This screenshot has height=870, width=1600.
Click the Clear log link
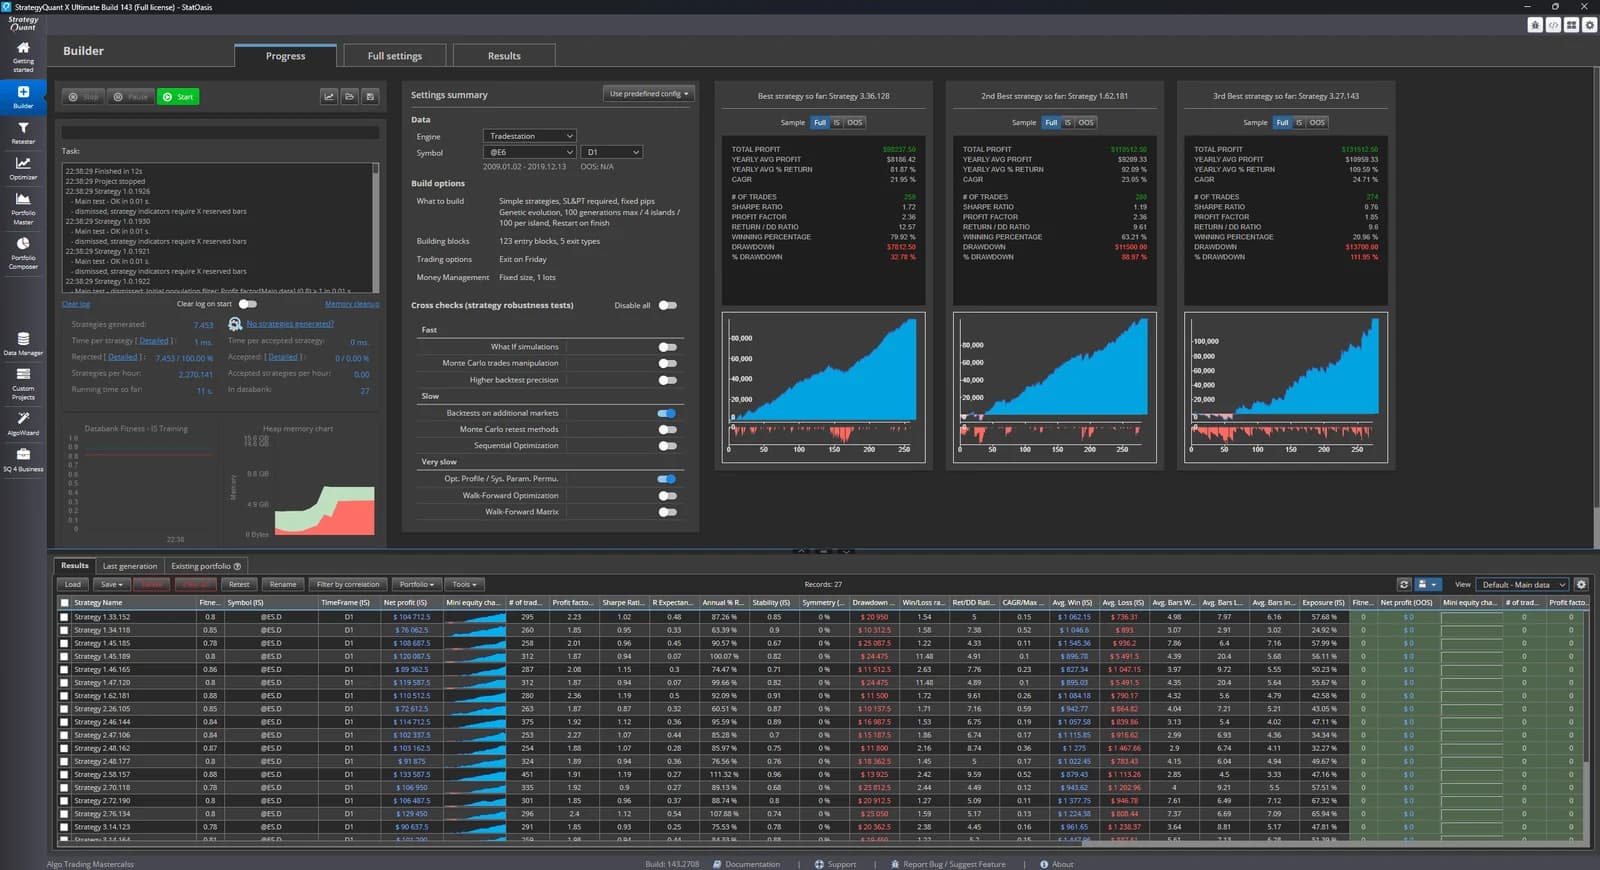(x=76, y=304)
